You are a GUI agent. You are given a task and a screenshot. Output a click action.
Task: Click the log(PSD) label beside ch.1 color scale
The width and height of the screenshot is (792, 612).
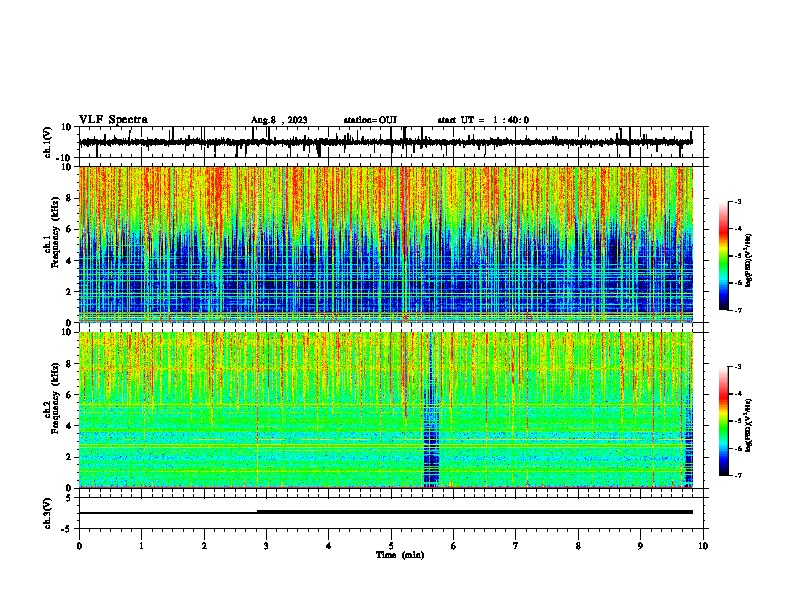(x=748, y=260)
